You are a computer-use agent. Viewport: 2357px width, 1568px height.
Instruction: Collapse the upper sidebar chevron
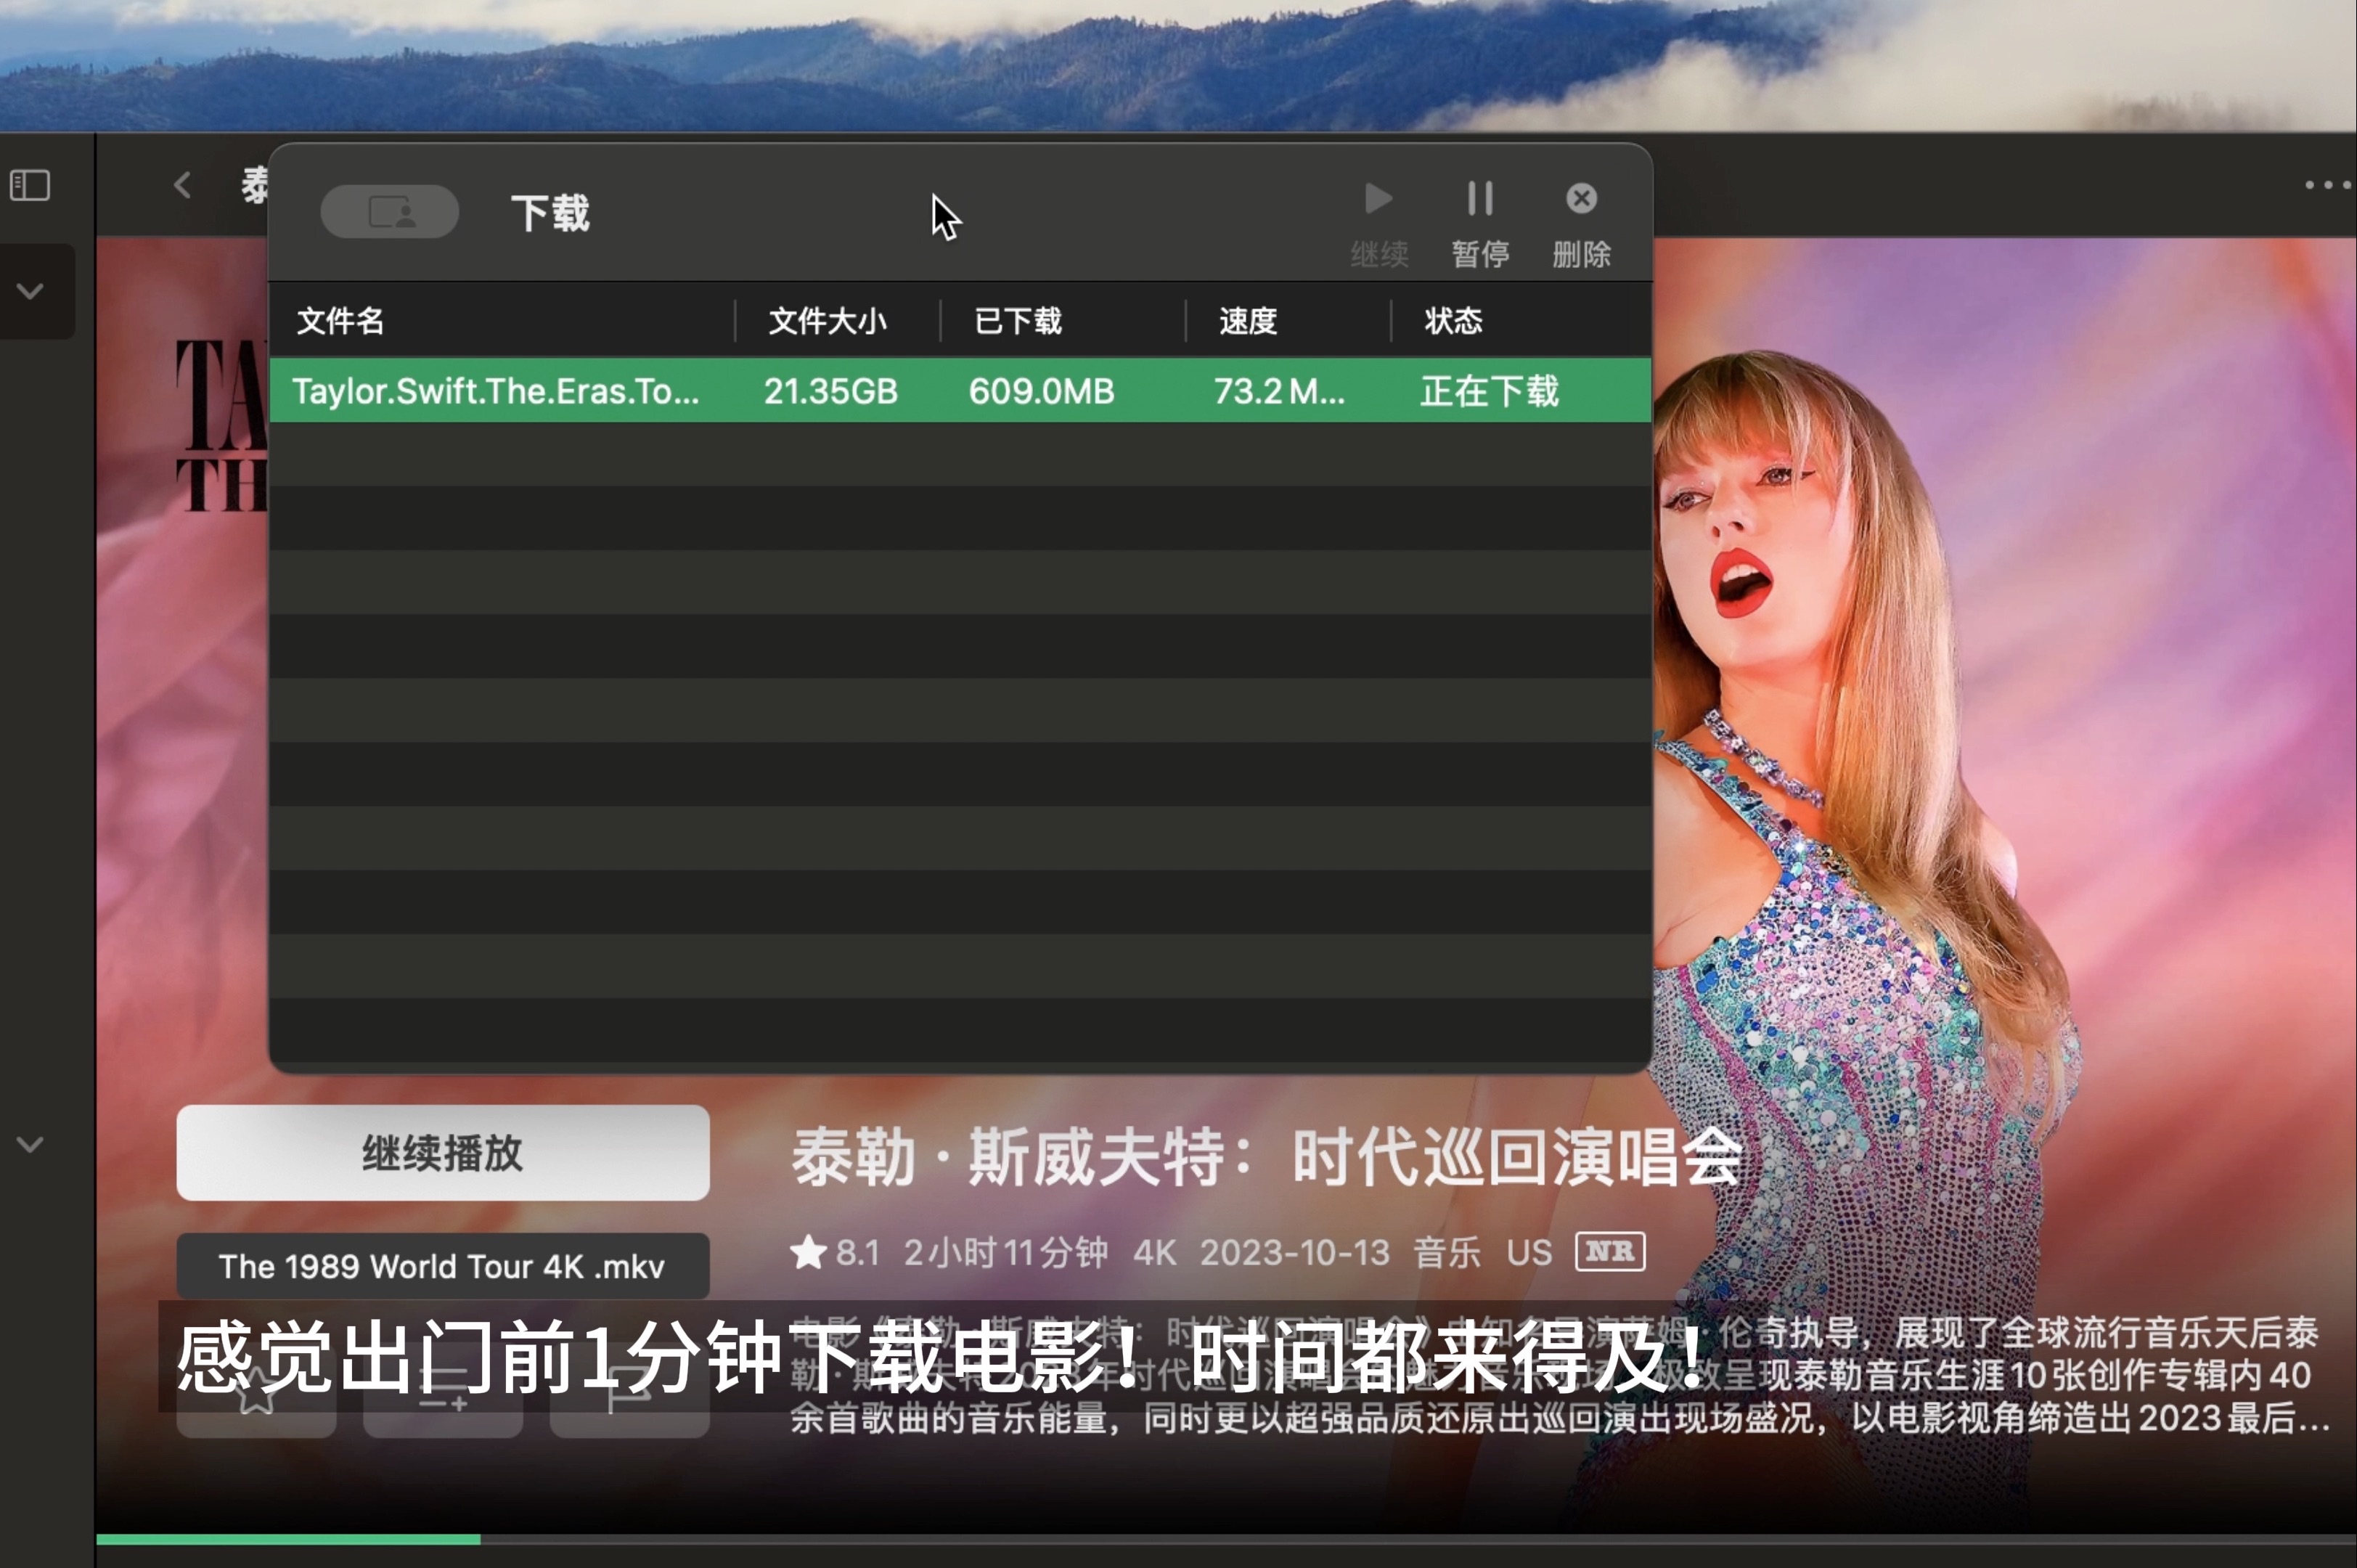click(30, 291)
